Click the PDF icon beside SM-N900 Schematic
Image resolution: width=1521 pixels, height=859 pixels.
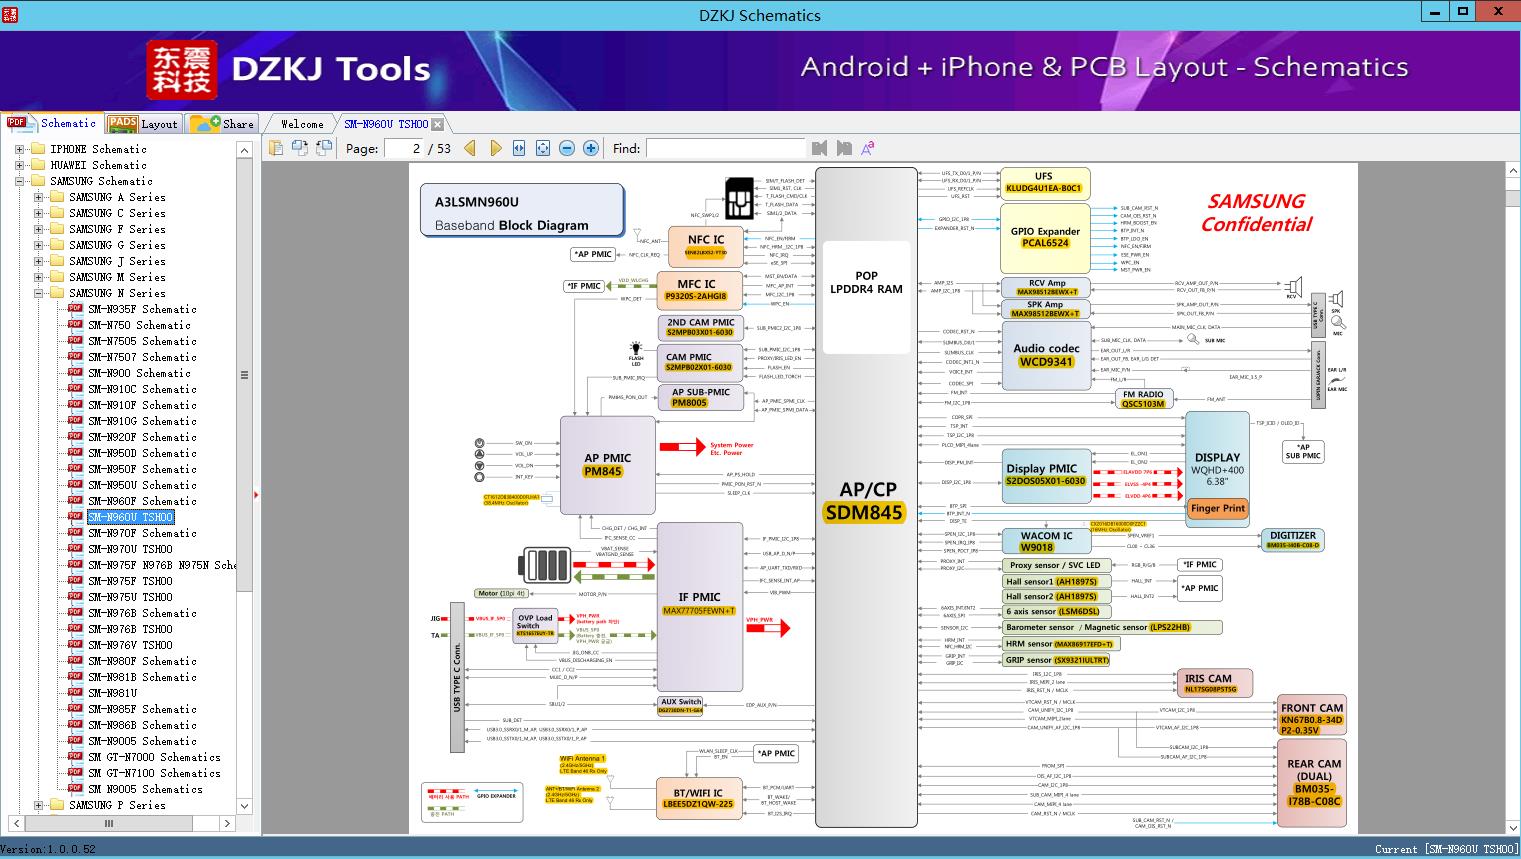pos(76,373)
